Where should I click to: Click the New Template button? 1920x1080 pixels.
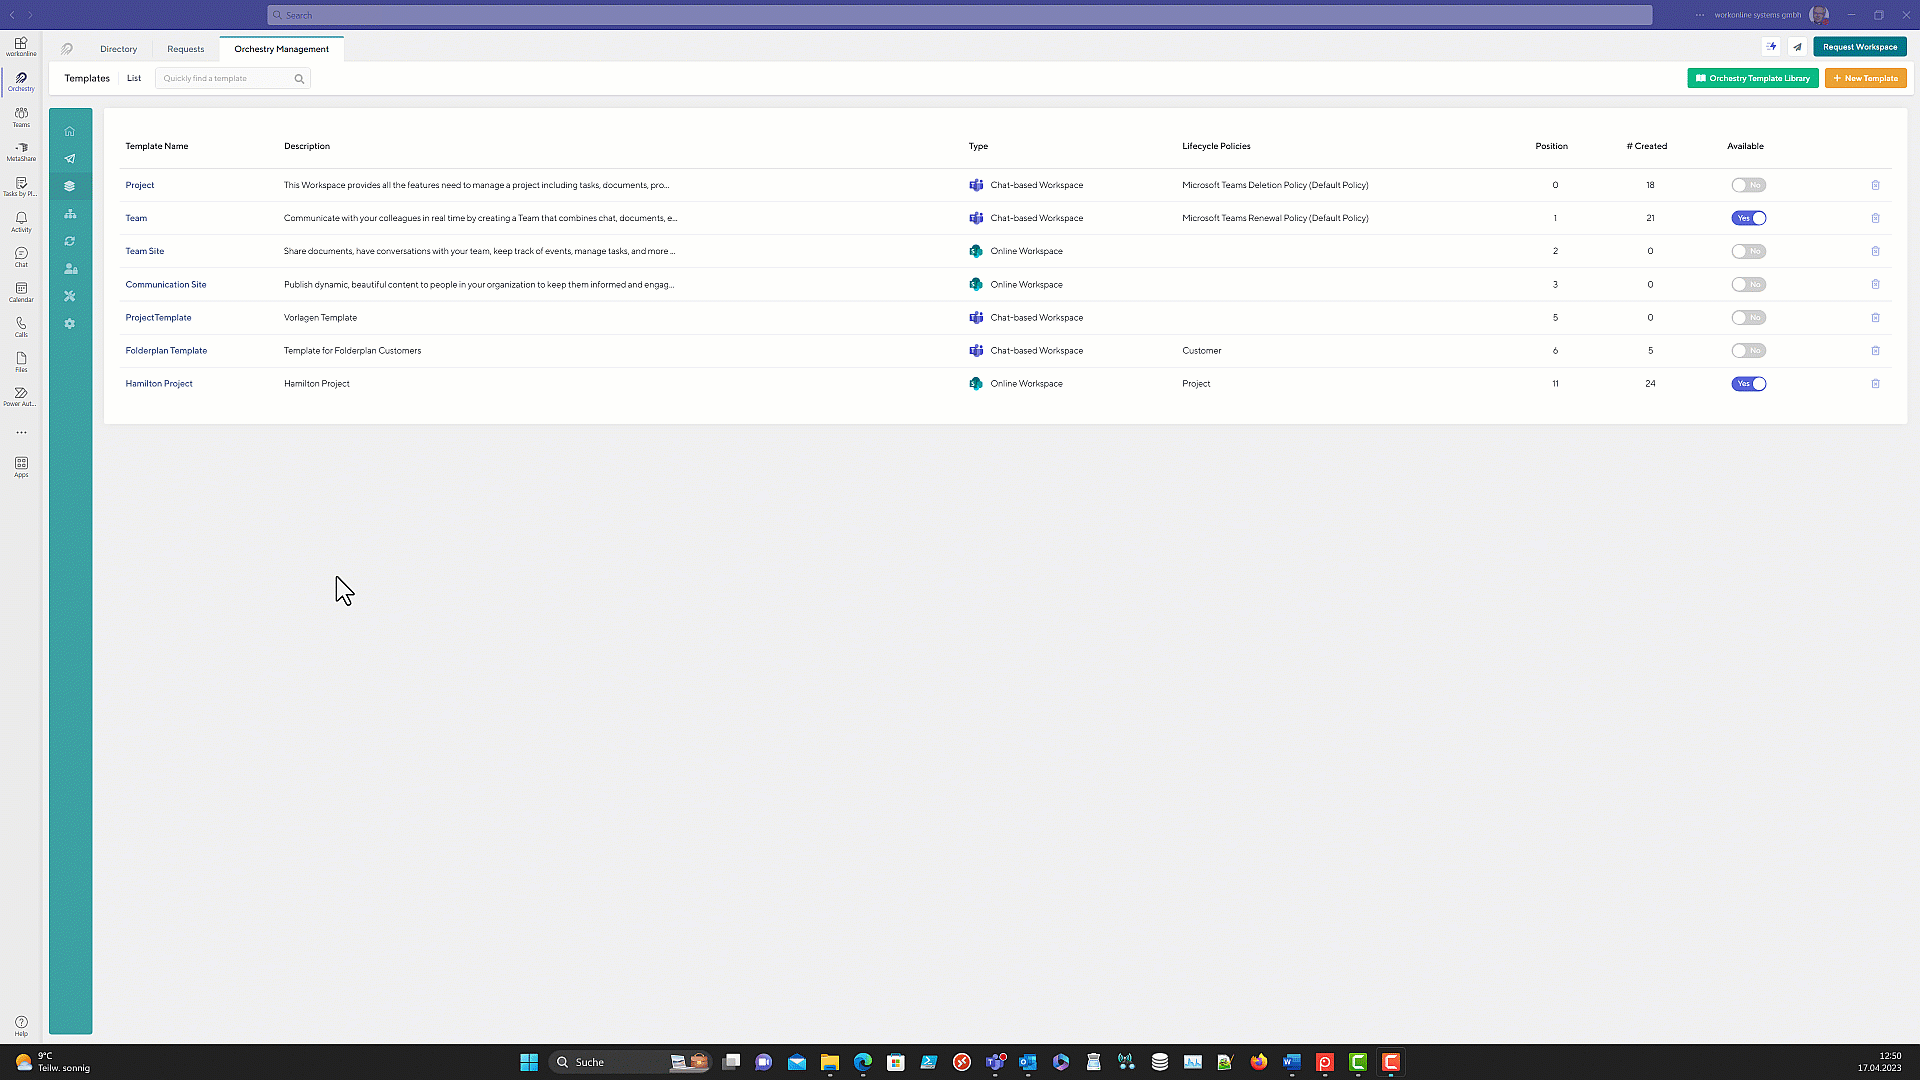(x=1865, y=78)
